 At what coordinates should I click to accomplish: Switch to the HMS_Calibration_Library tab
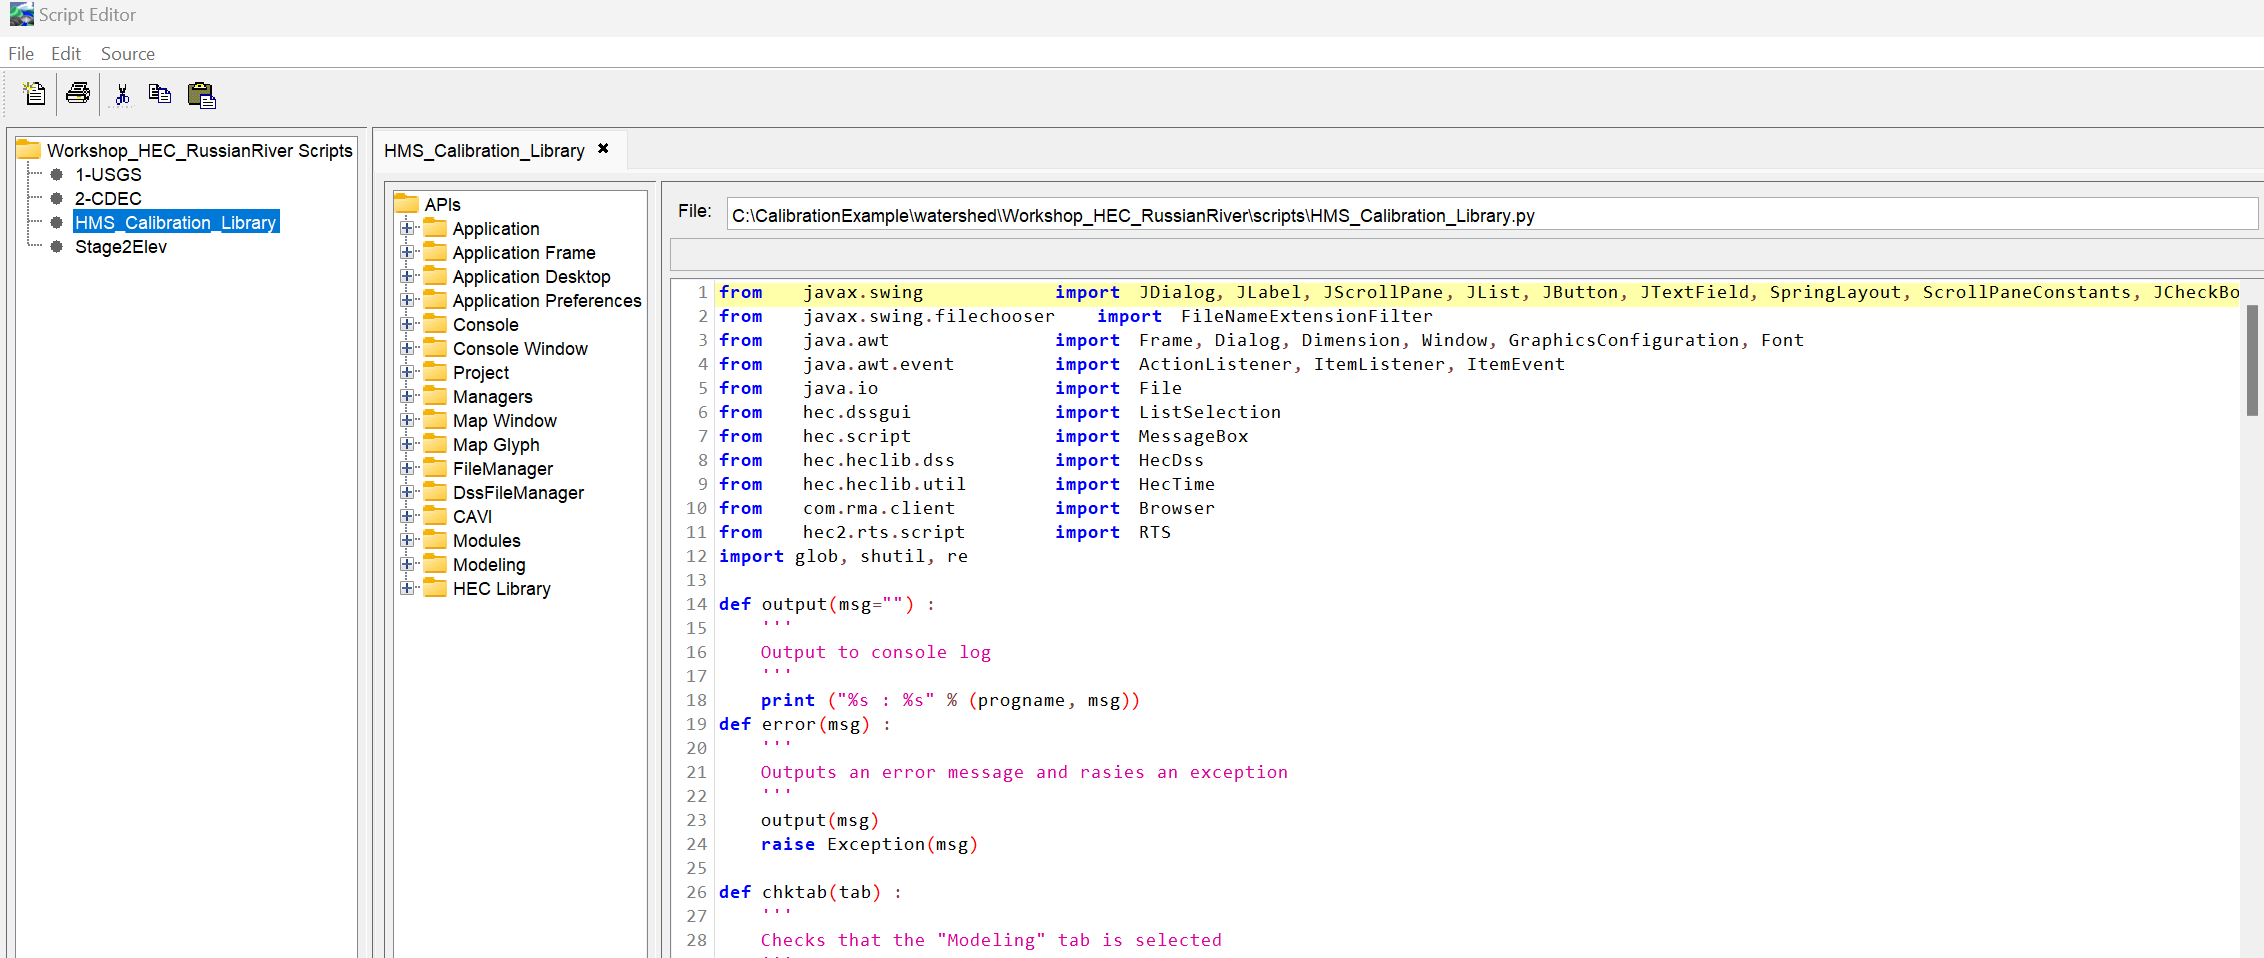(x=484, y=150)
